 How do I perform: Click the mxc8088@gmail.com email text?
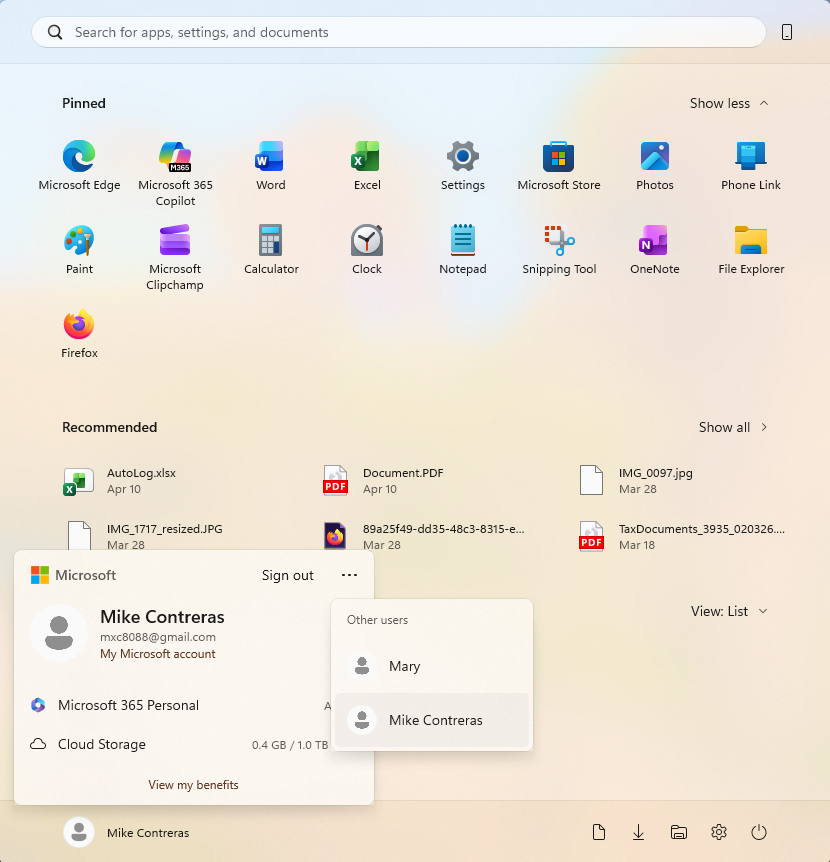coord(158,637)
